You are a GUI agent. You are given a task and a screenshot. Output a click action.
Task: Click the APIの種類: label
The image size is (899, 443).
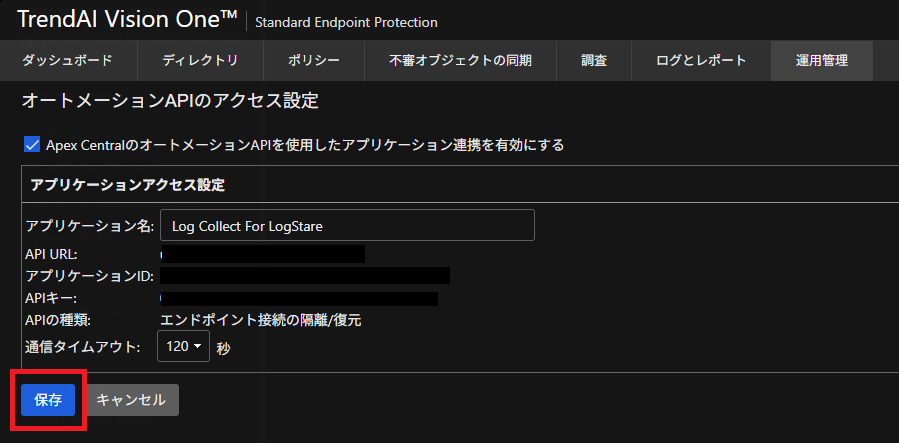click(x=58, y=320)
